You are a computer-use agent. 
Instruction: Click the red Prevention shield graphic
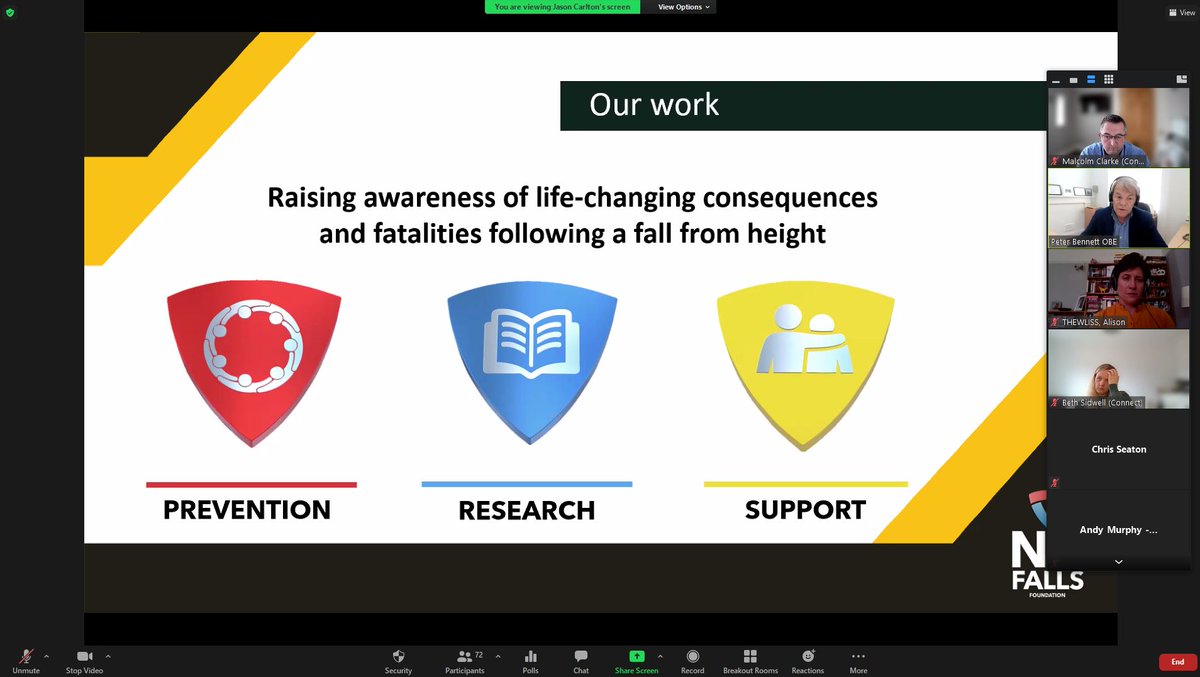254,361
